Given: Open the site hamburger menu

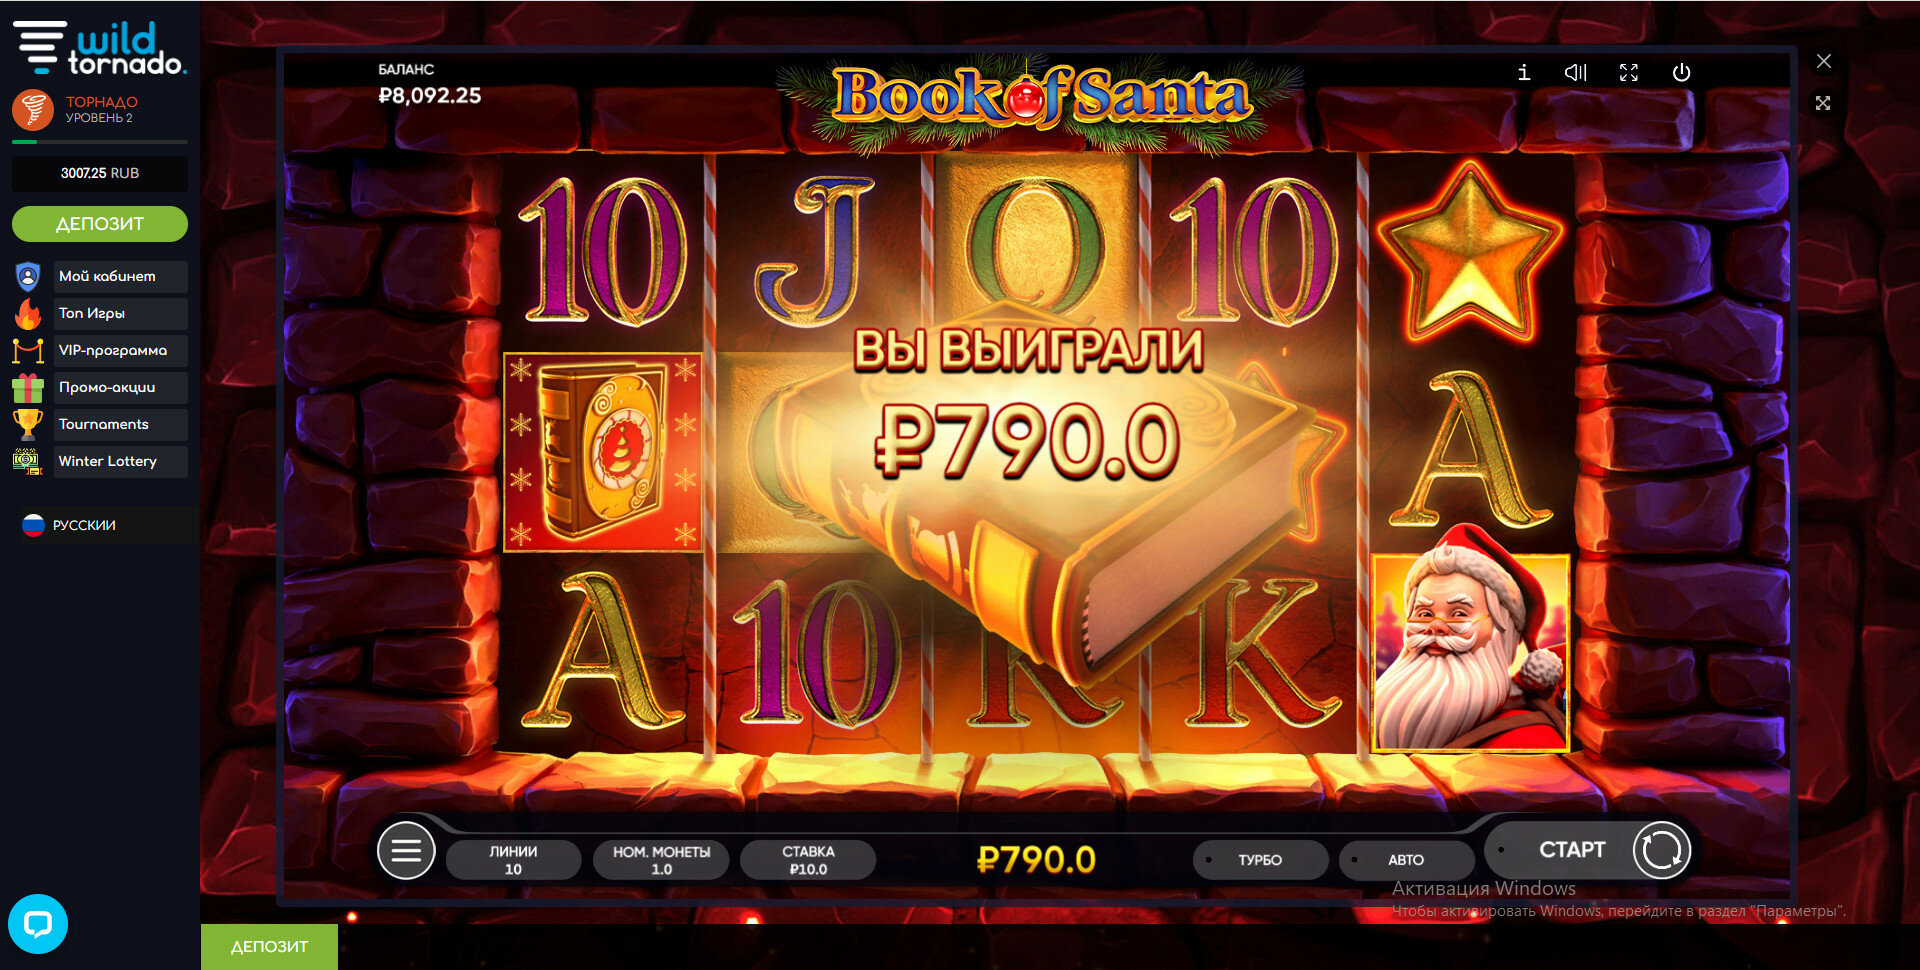Looking at the screenshot, I should coord(40,46).
